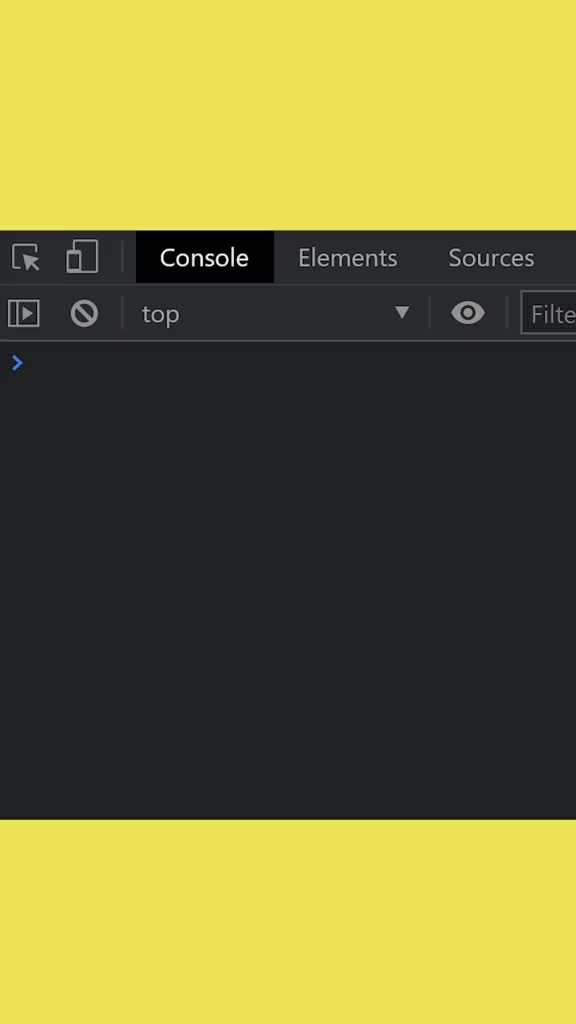The width and height of the screenshot is (576, 1024).
Task: Select the Console tab
Action: pos(204,257)
